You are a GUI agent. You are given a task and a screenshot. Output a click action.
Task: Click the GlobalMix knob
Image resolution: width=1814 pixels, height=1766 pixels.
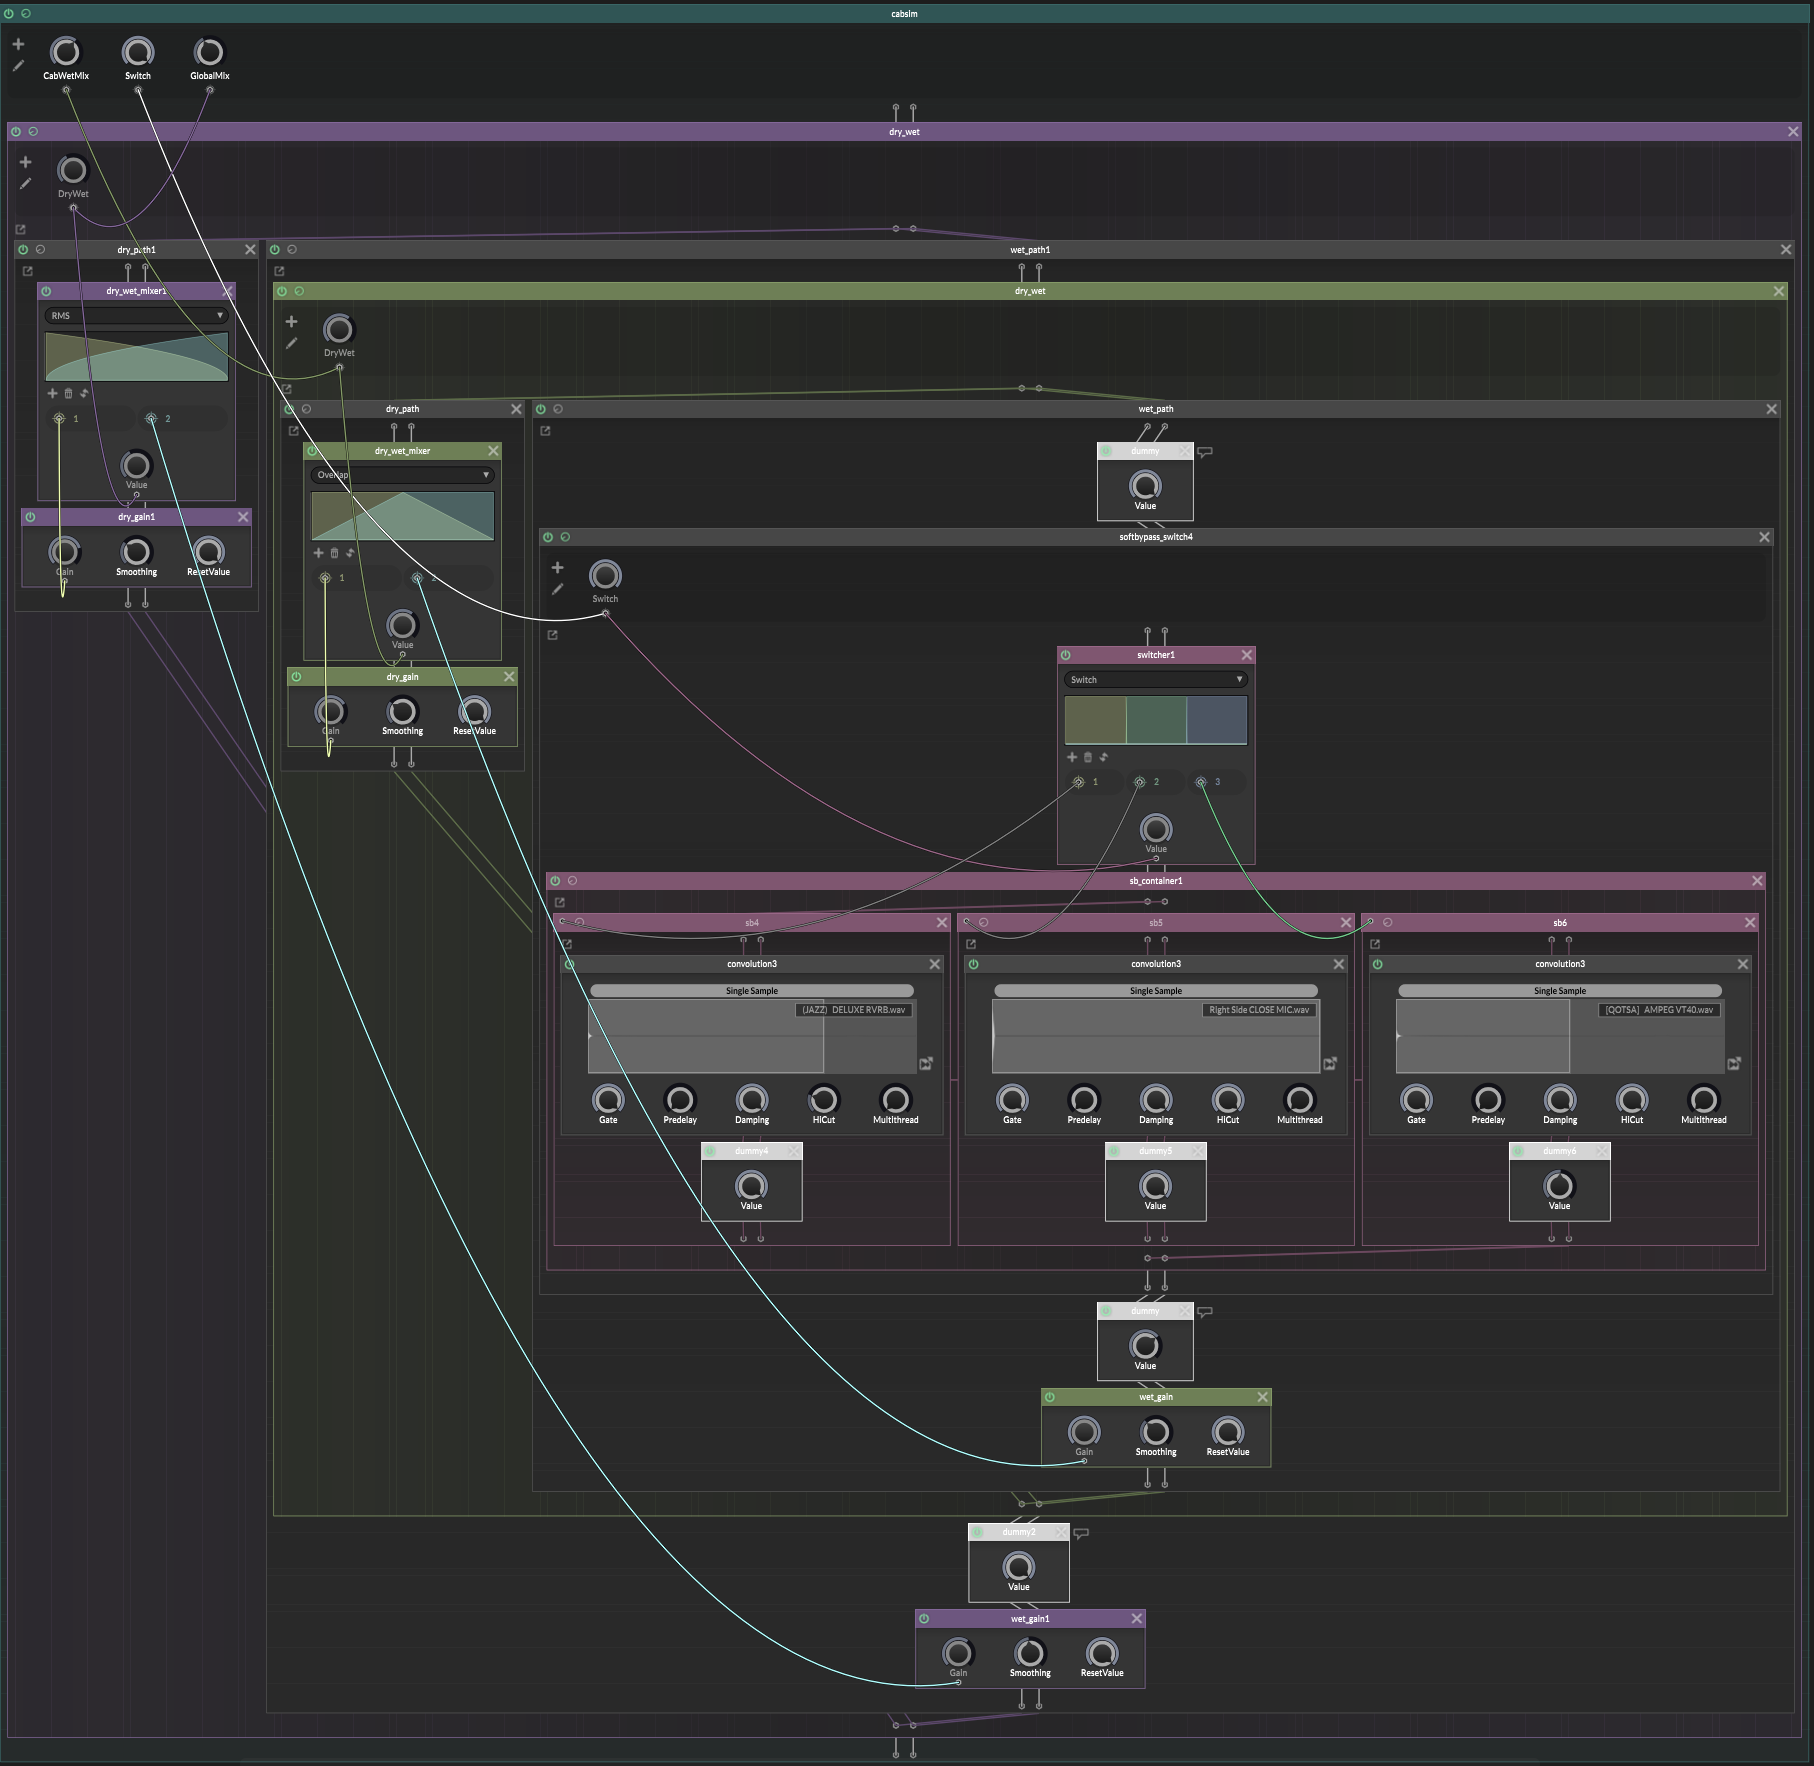point(209,52)
